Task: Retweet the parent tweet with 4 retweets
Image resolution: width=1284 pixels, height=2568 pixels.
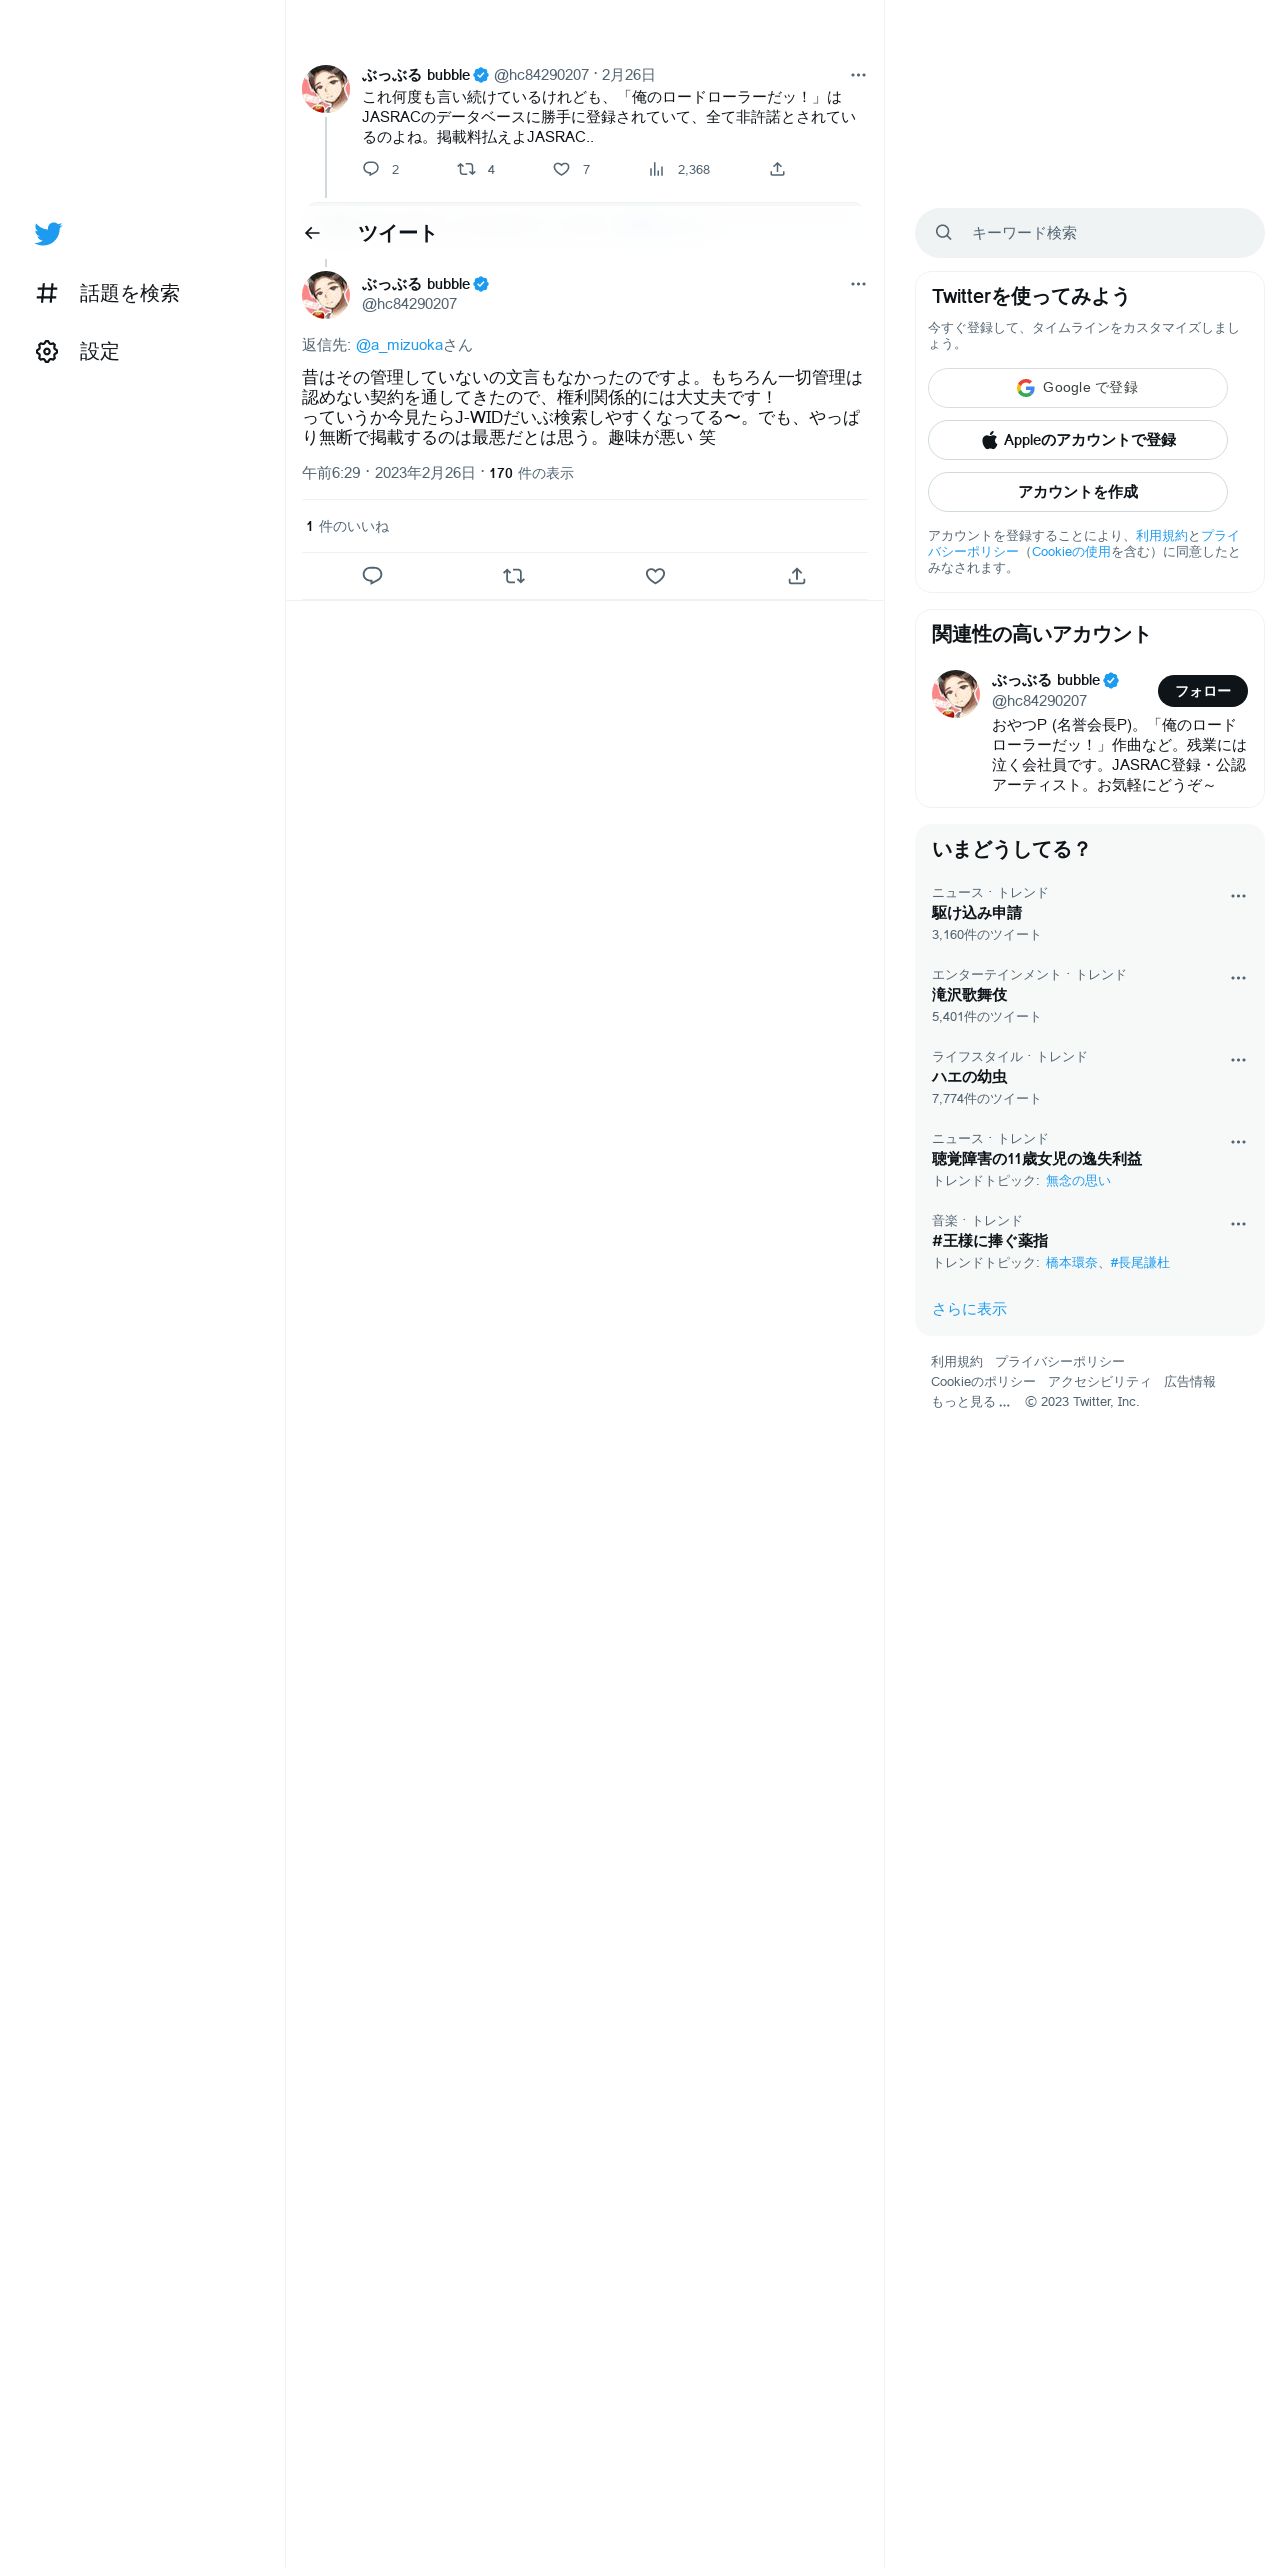Action: point(476,169)
